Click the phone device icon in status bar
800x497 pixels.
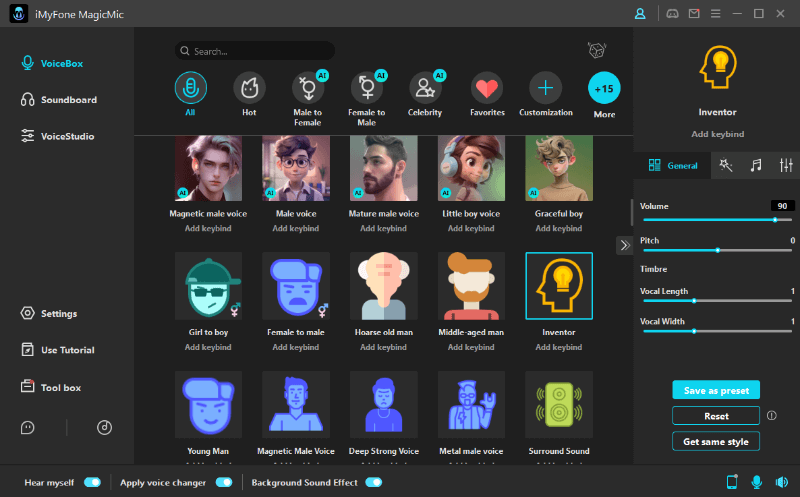click(732, 482)
